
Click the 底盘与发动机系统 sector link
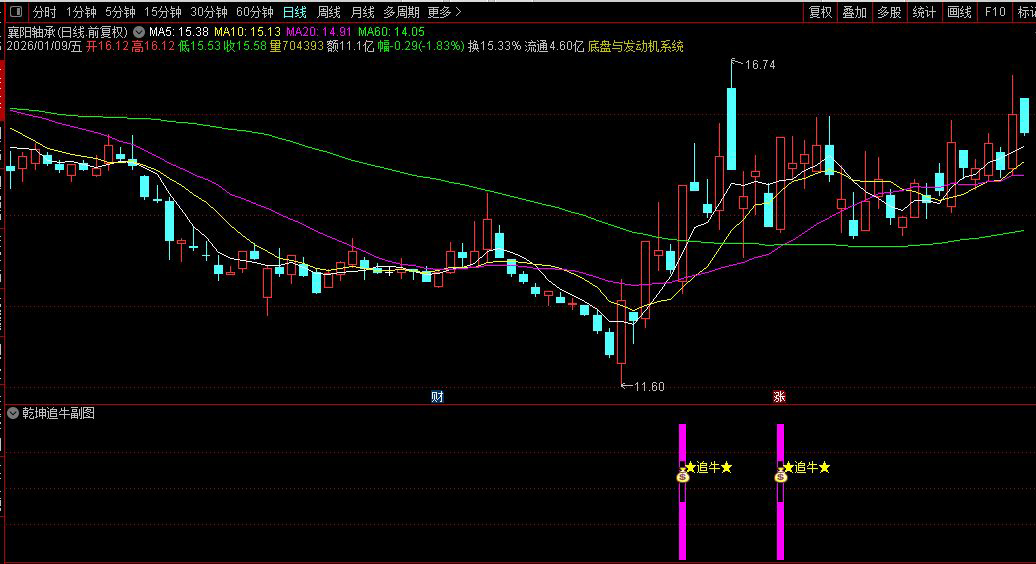point(635,46)
